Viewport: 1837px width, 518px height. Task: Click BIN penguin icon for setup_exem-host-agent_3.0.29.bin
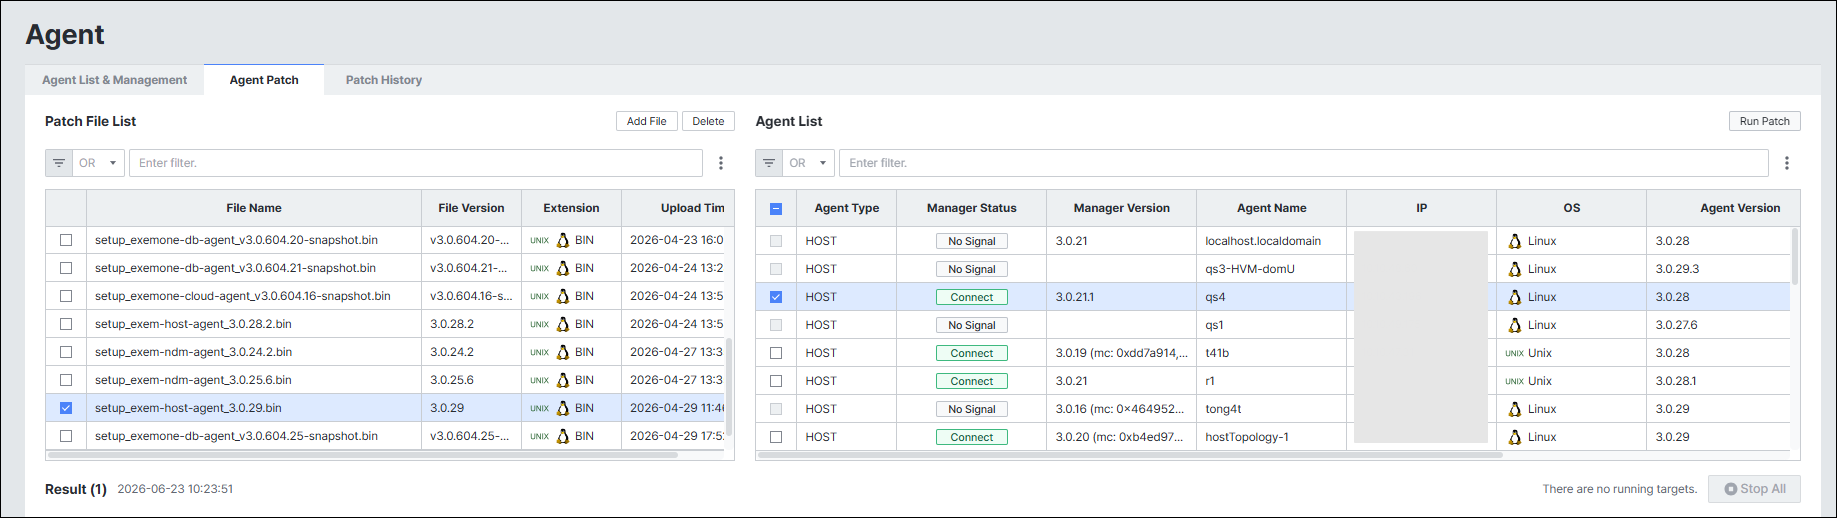pyautogui.click(x=563, y=408)
